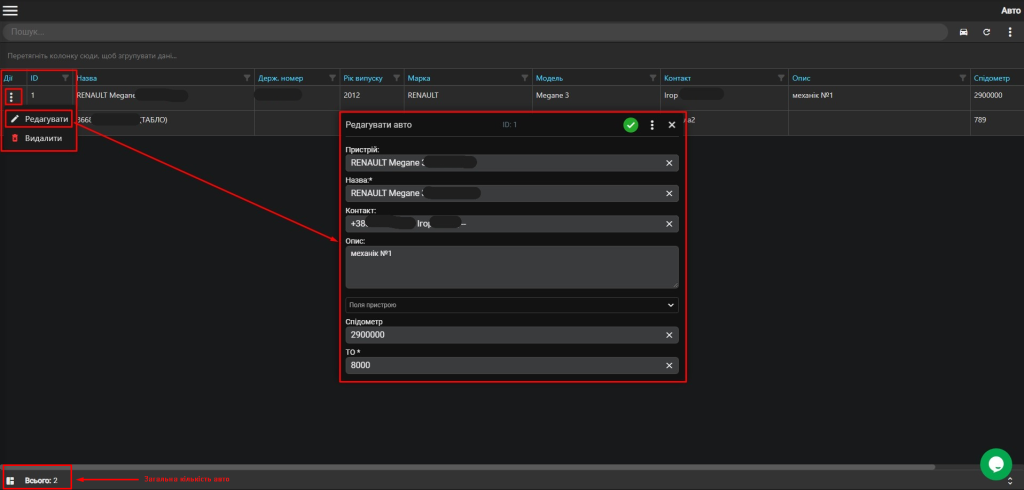Screen dimensions: 1024x490
Task: Filter the Марка column
Action: [525, 78]
